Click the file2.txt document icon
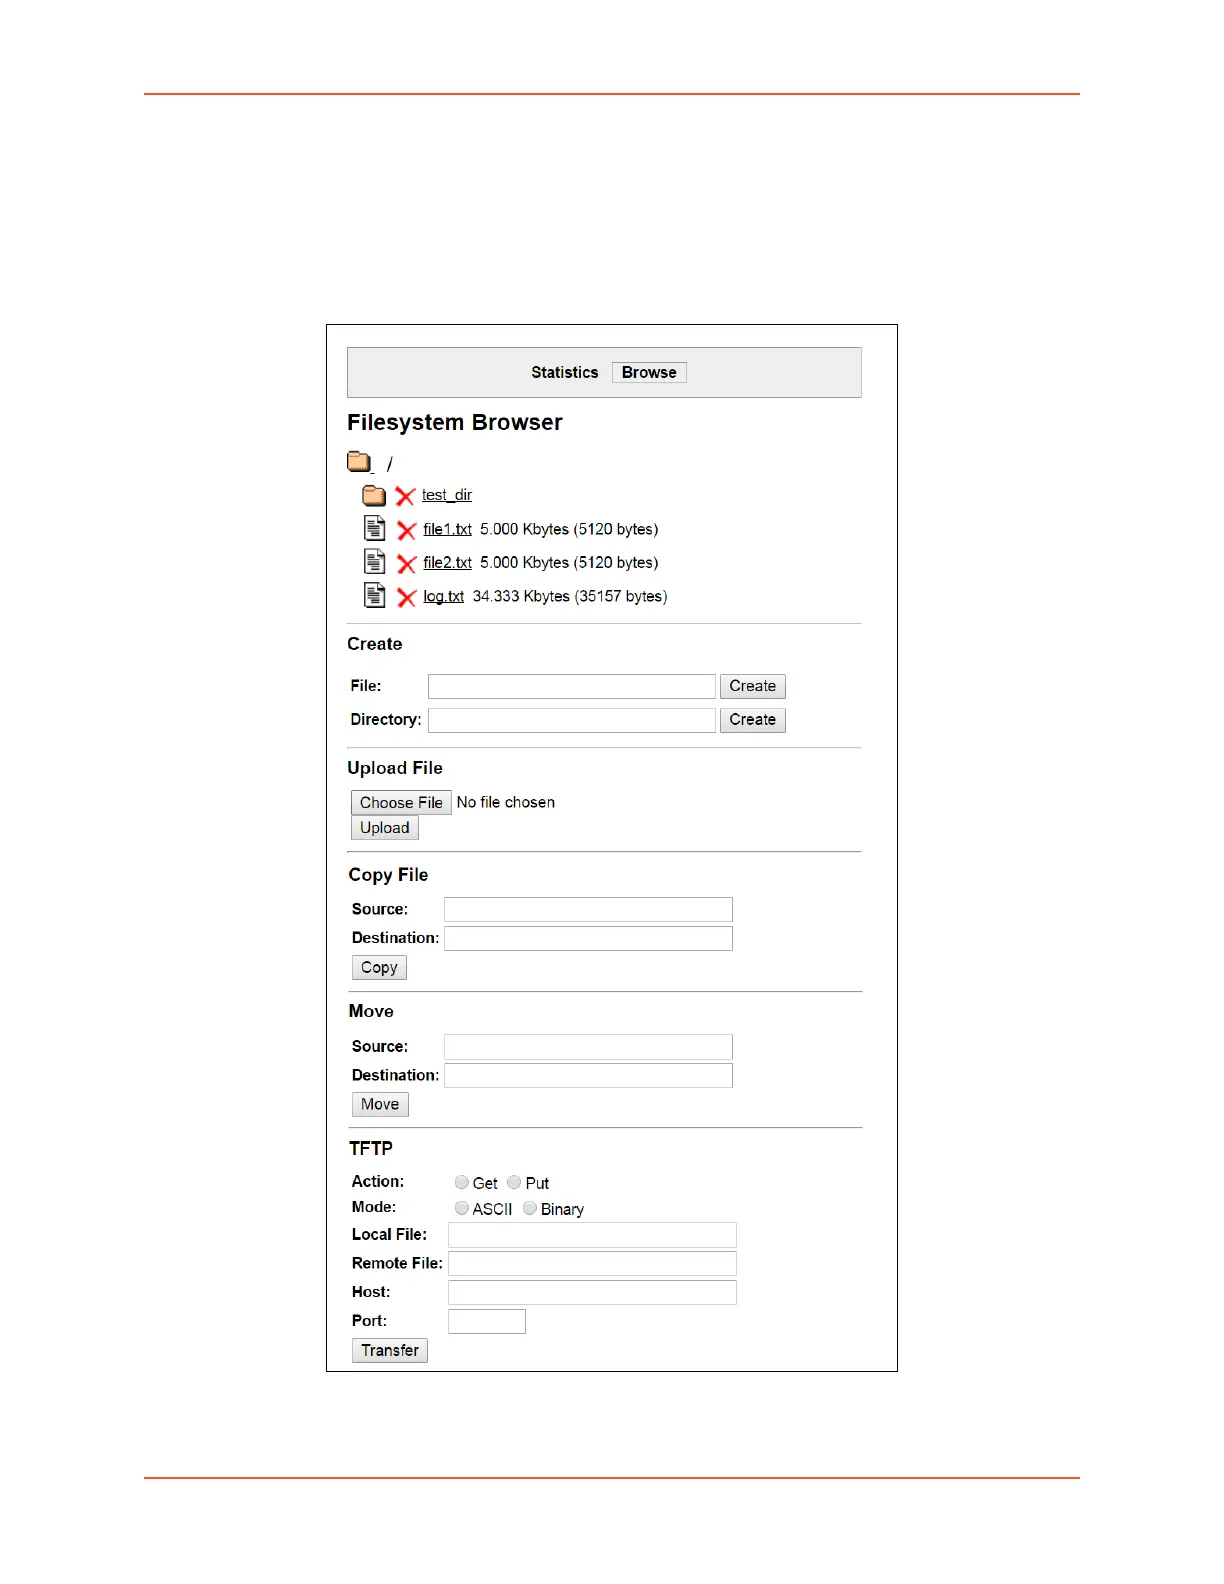 [x=375, y=562]
